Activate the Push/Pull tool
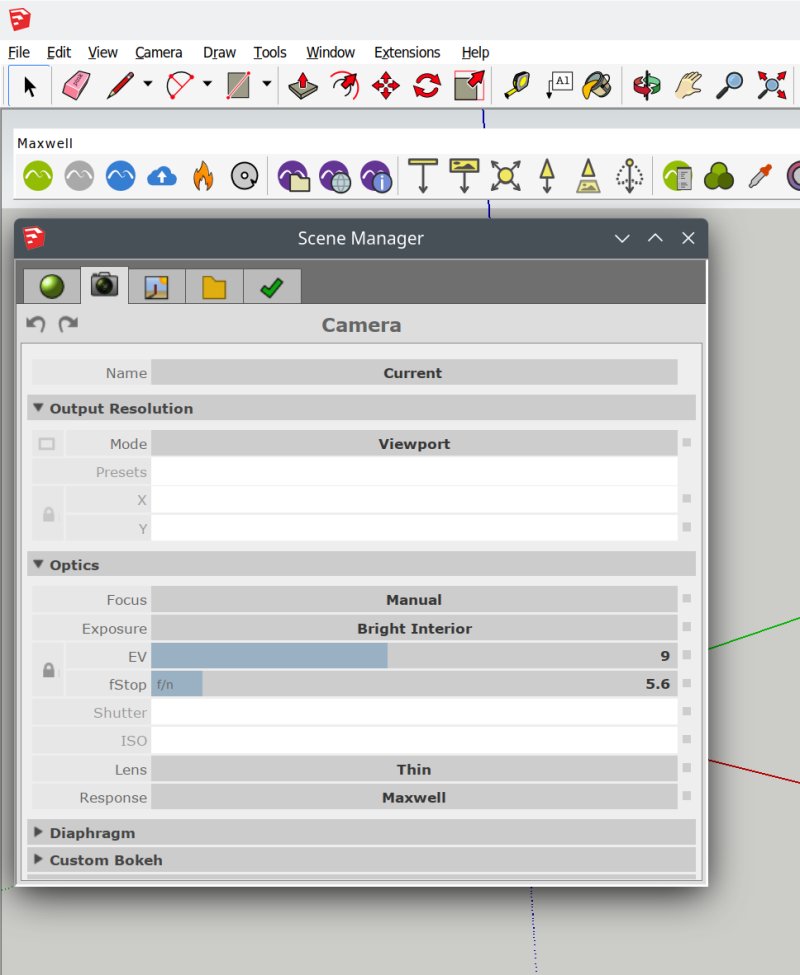800x975 pixels. [303, 85]
